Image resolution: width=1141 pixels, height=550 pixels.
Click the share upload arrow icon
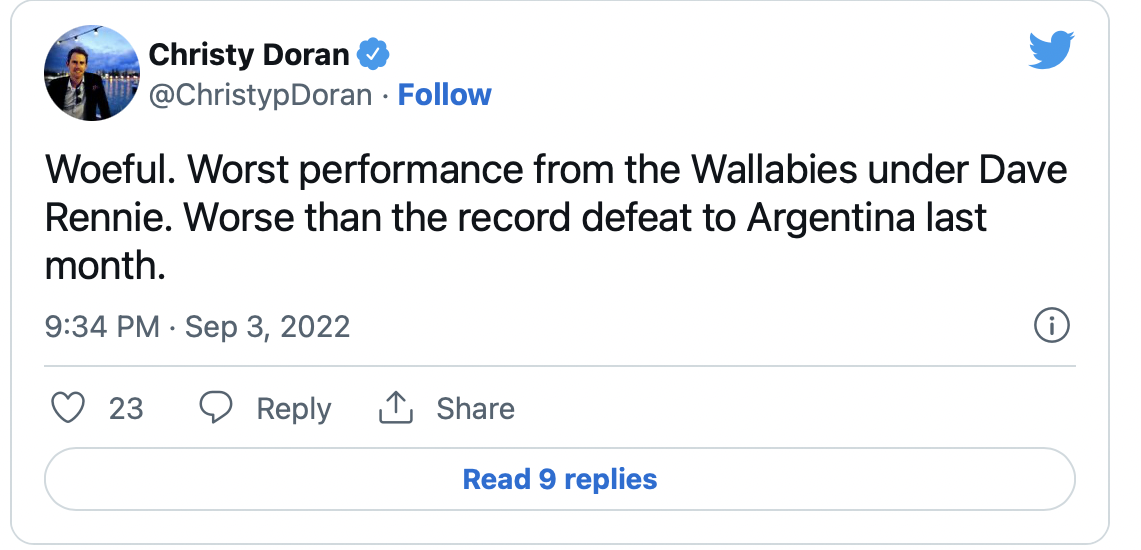click(x=396, y=408)
